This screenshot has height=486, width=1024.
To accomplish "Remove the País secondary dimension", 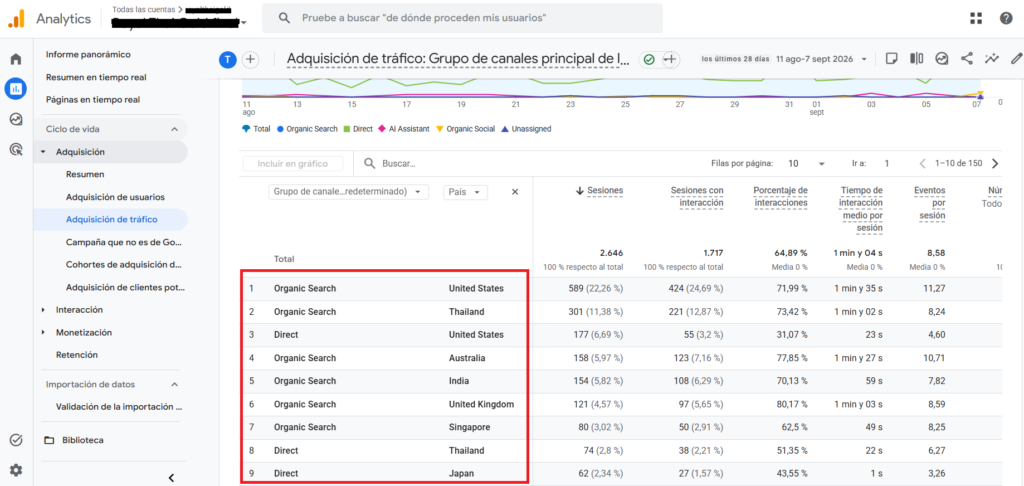I will click(515, 192).
